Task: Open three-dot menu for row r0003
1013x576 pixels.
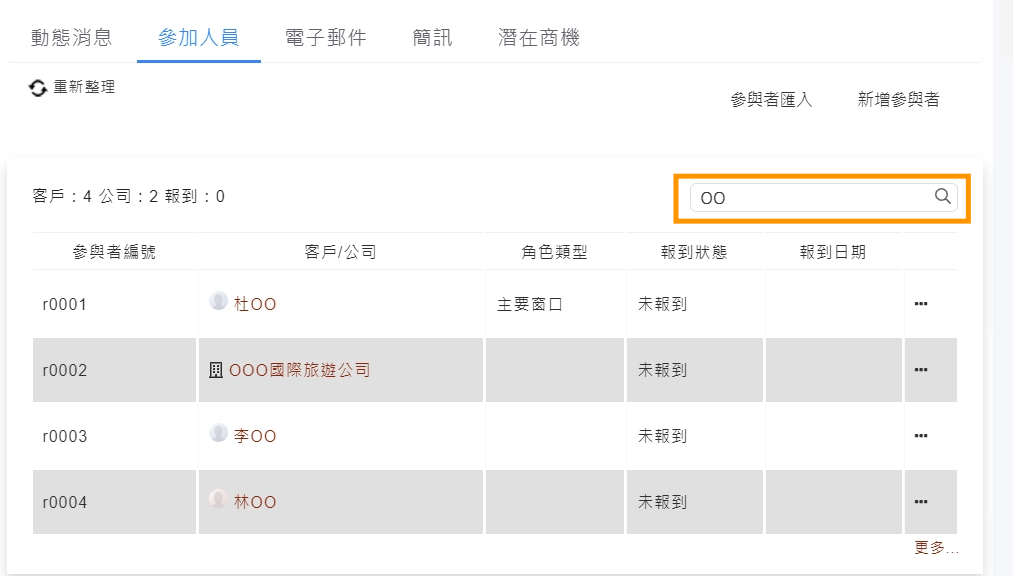Action: [x=921, y=436]
